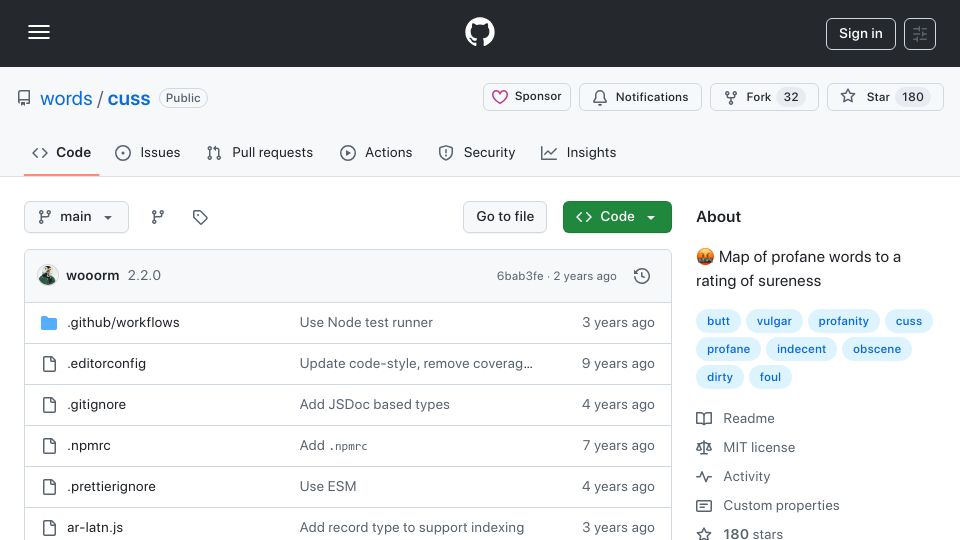The height and width of the screenshot is (540, 960).
Task: Open the 2.2.0 commit message
Action: [144, 276]
